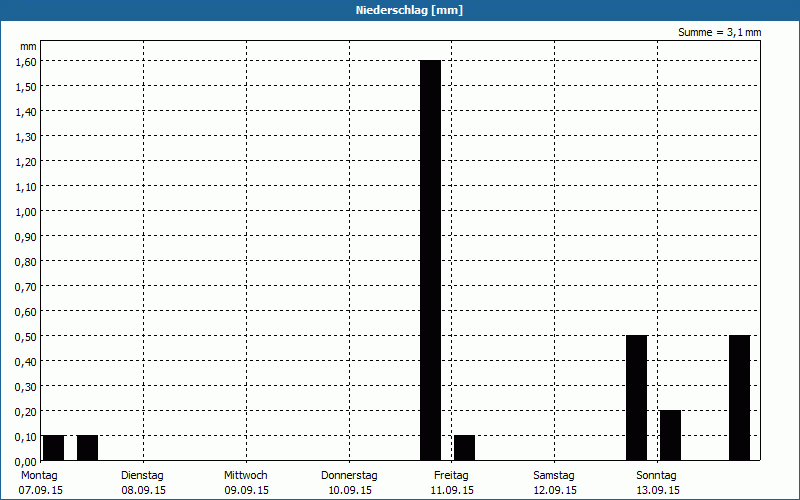Click the 0,40 y-axis value

[26, 362]
